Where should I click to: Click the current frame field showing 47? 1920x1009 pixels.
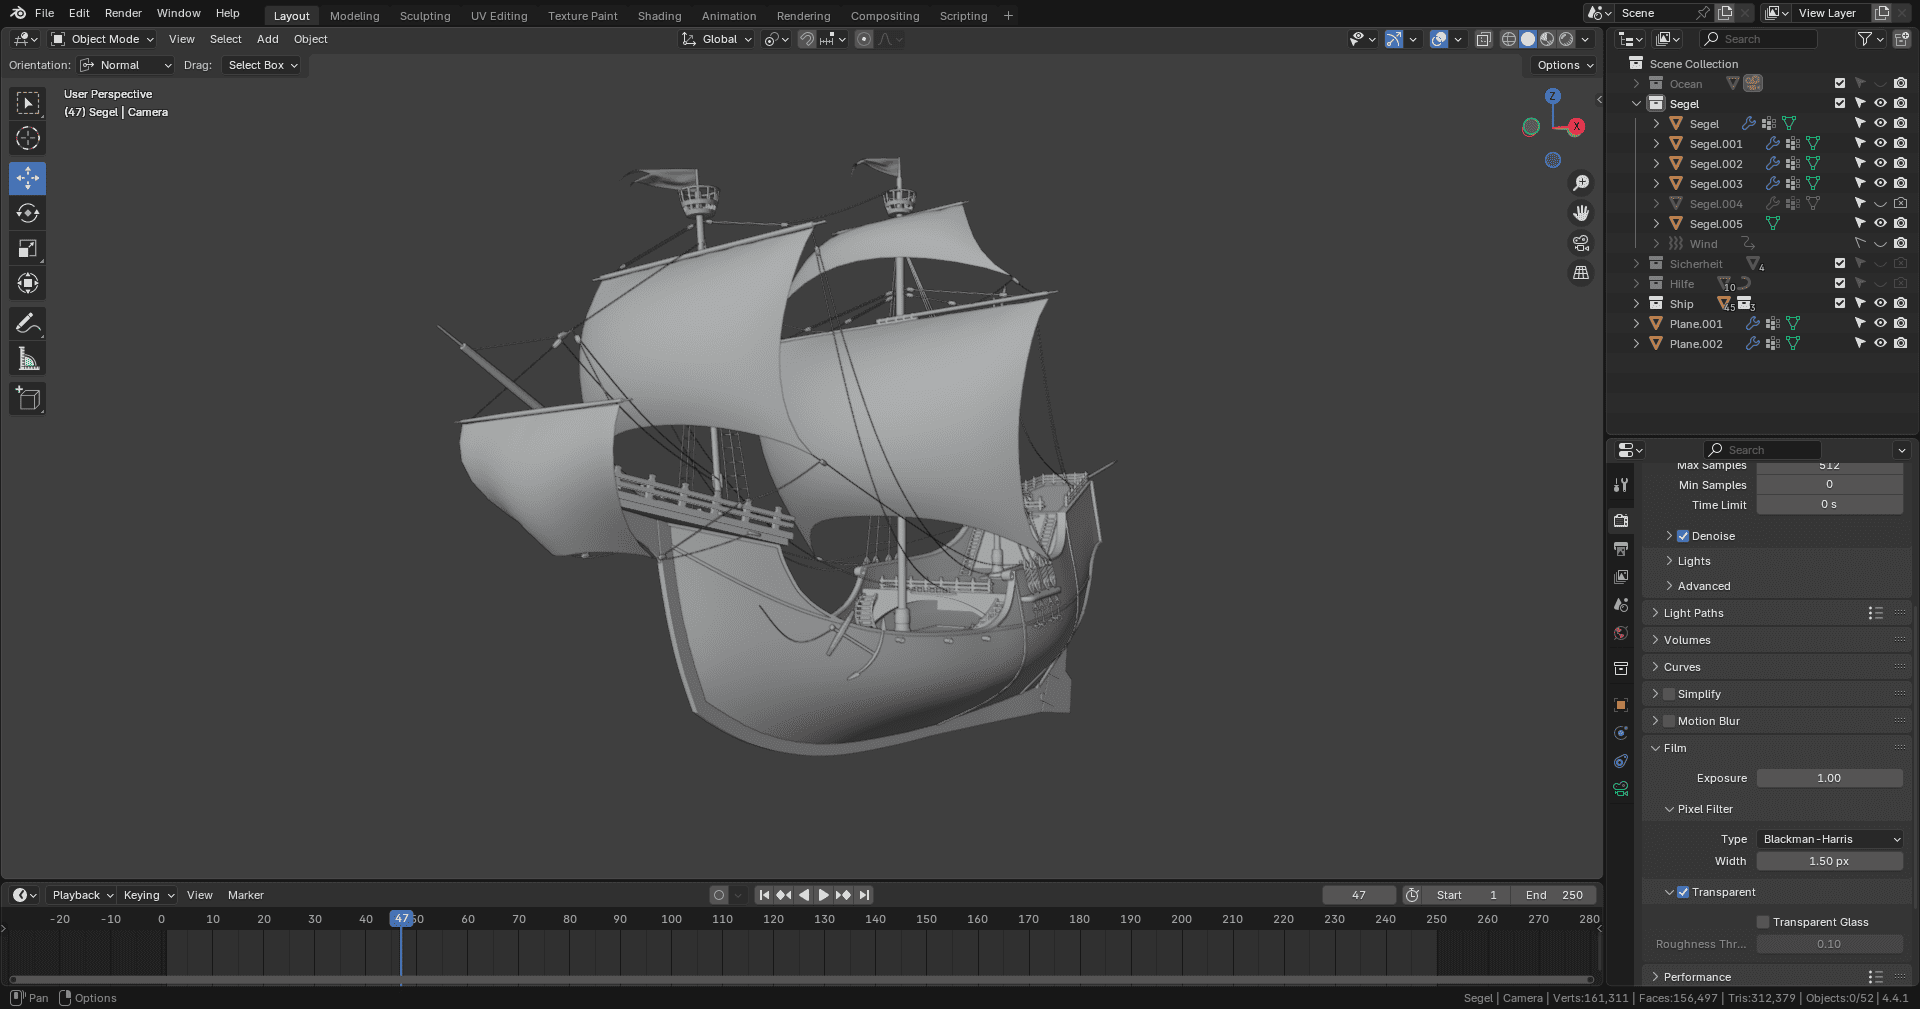click(1359, 895)
